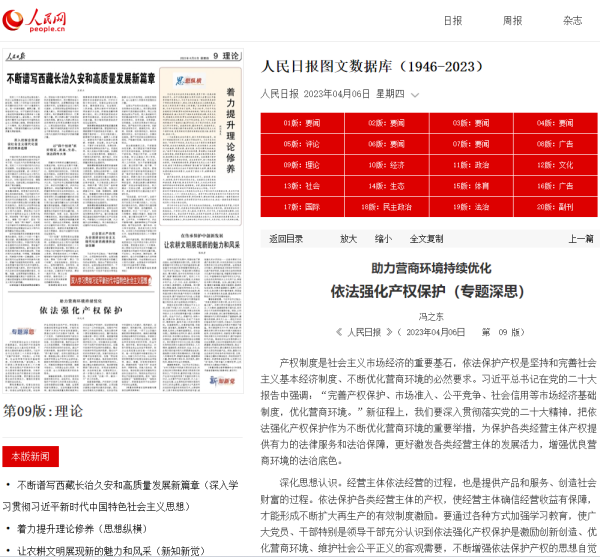Go to page 06版：要闻
600x557 pixels.
pos(386,144)
